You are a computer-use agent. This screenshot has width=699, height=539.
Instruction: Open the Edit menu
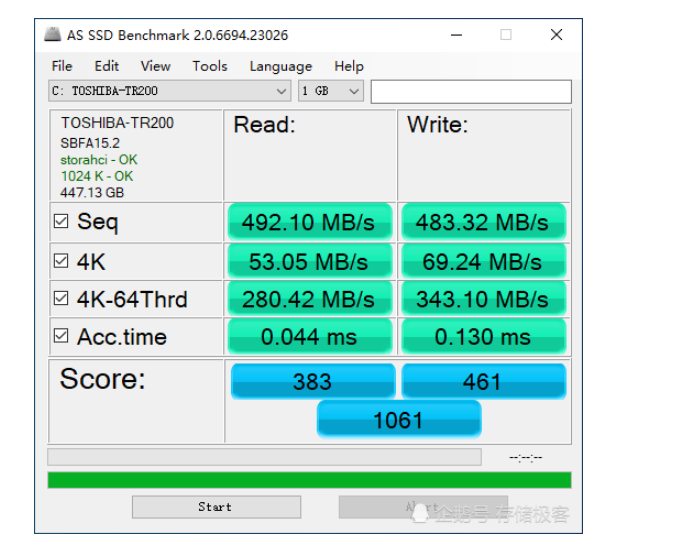[106, 66]
